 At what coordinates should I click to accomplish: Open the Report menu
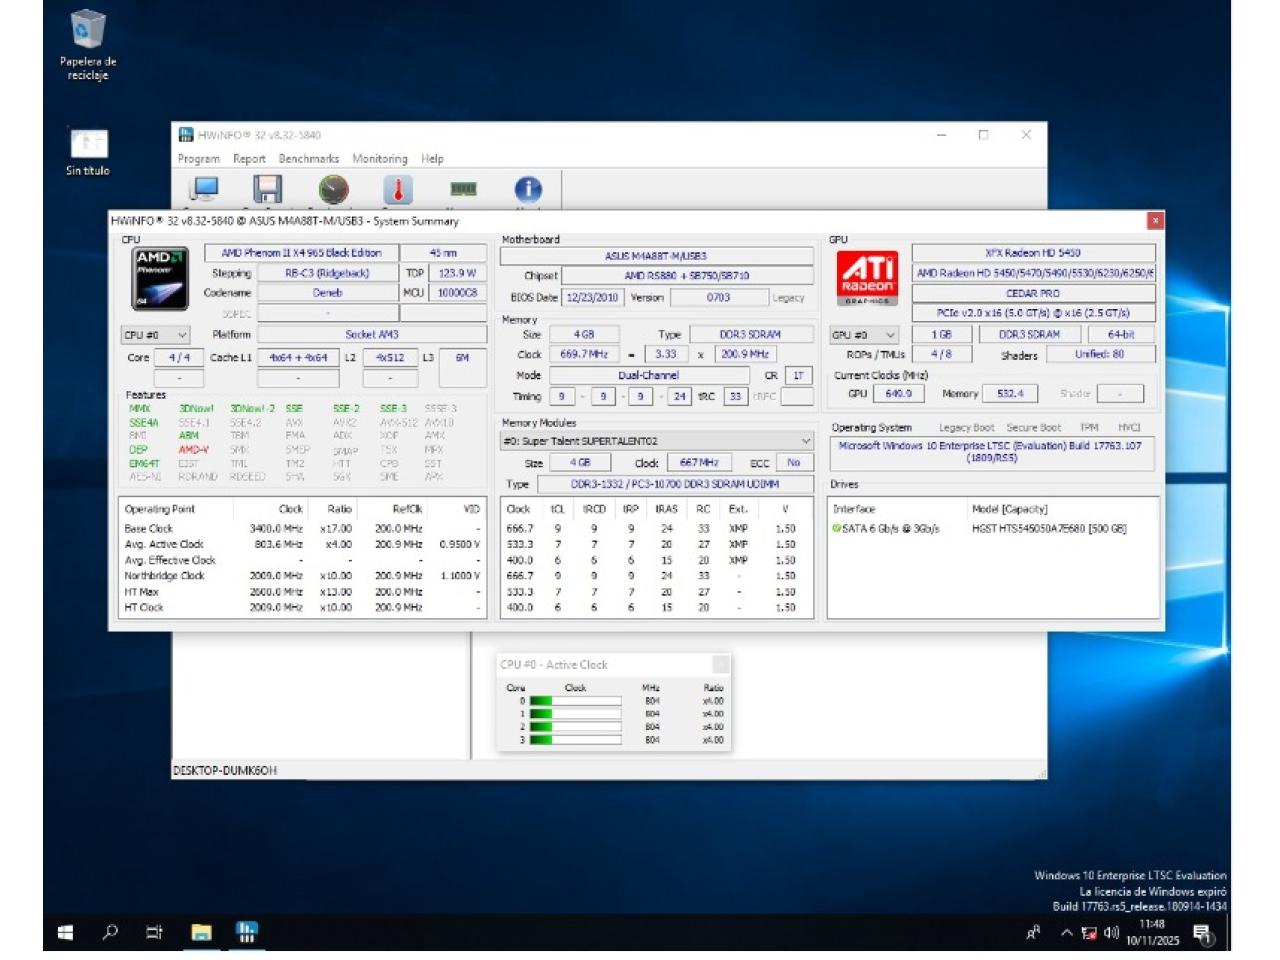coord(249,159)
